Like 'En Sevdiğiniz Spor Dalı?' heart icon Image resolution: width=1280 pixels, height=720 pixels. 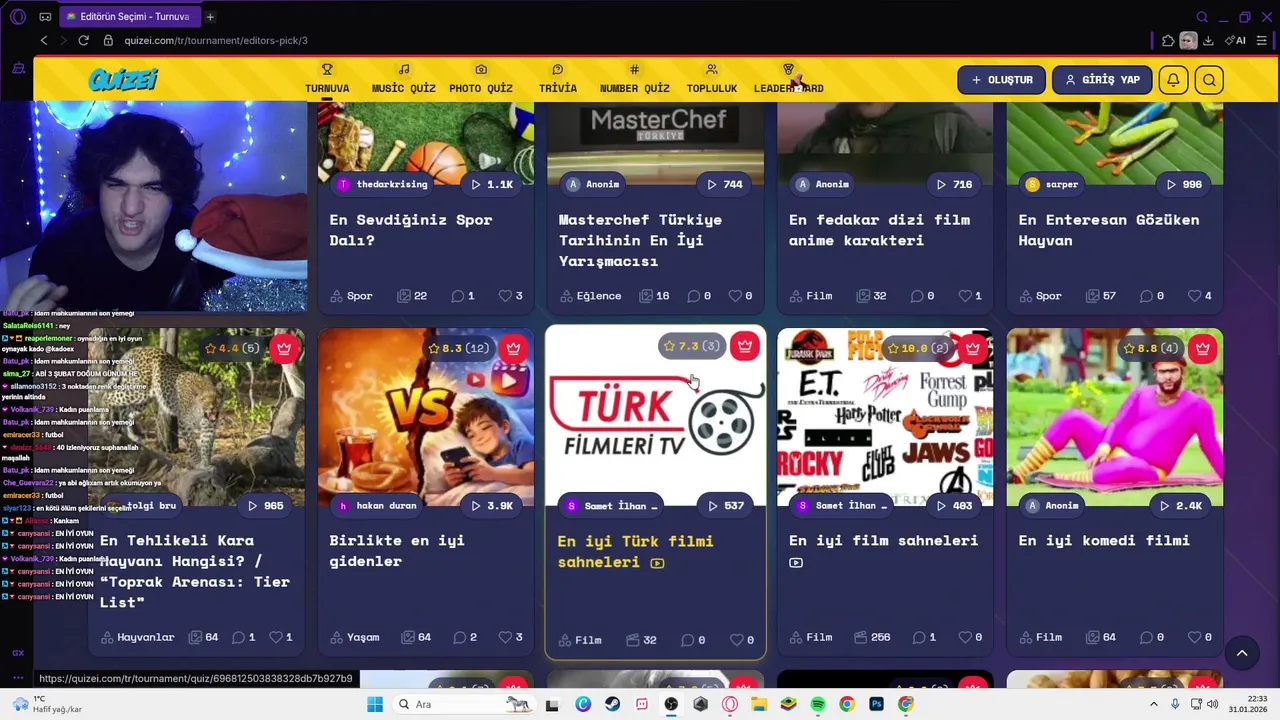pos(505,296)
